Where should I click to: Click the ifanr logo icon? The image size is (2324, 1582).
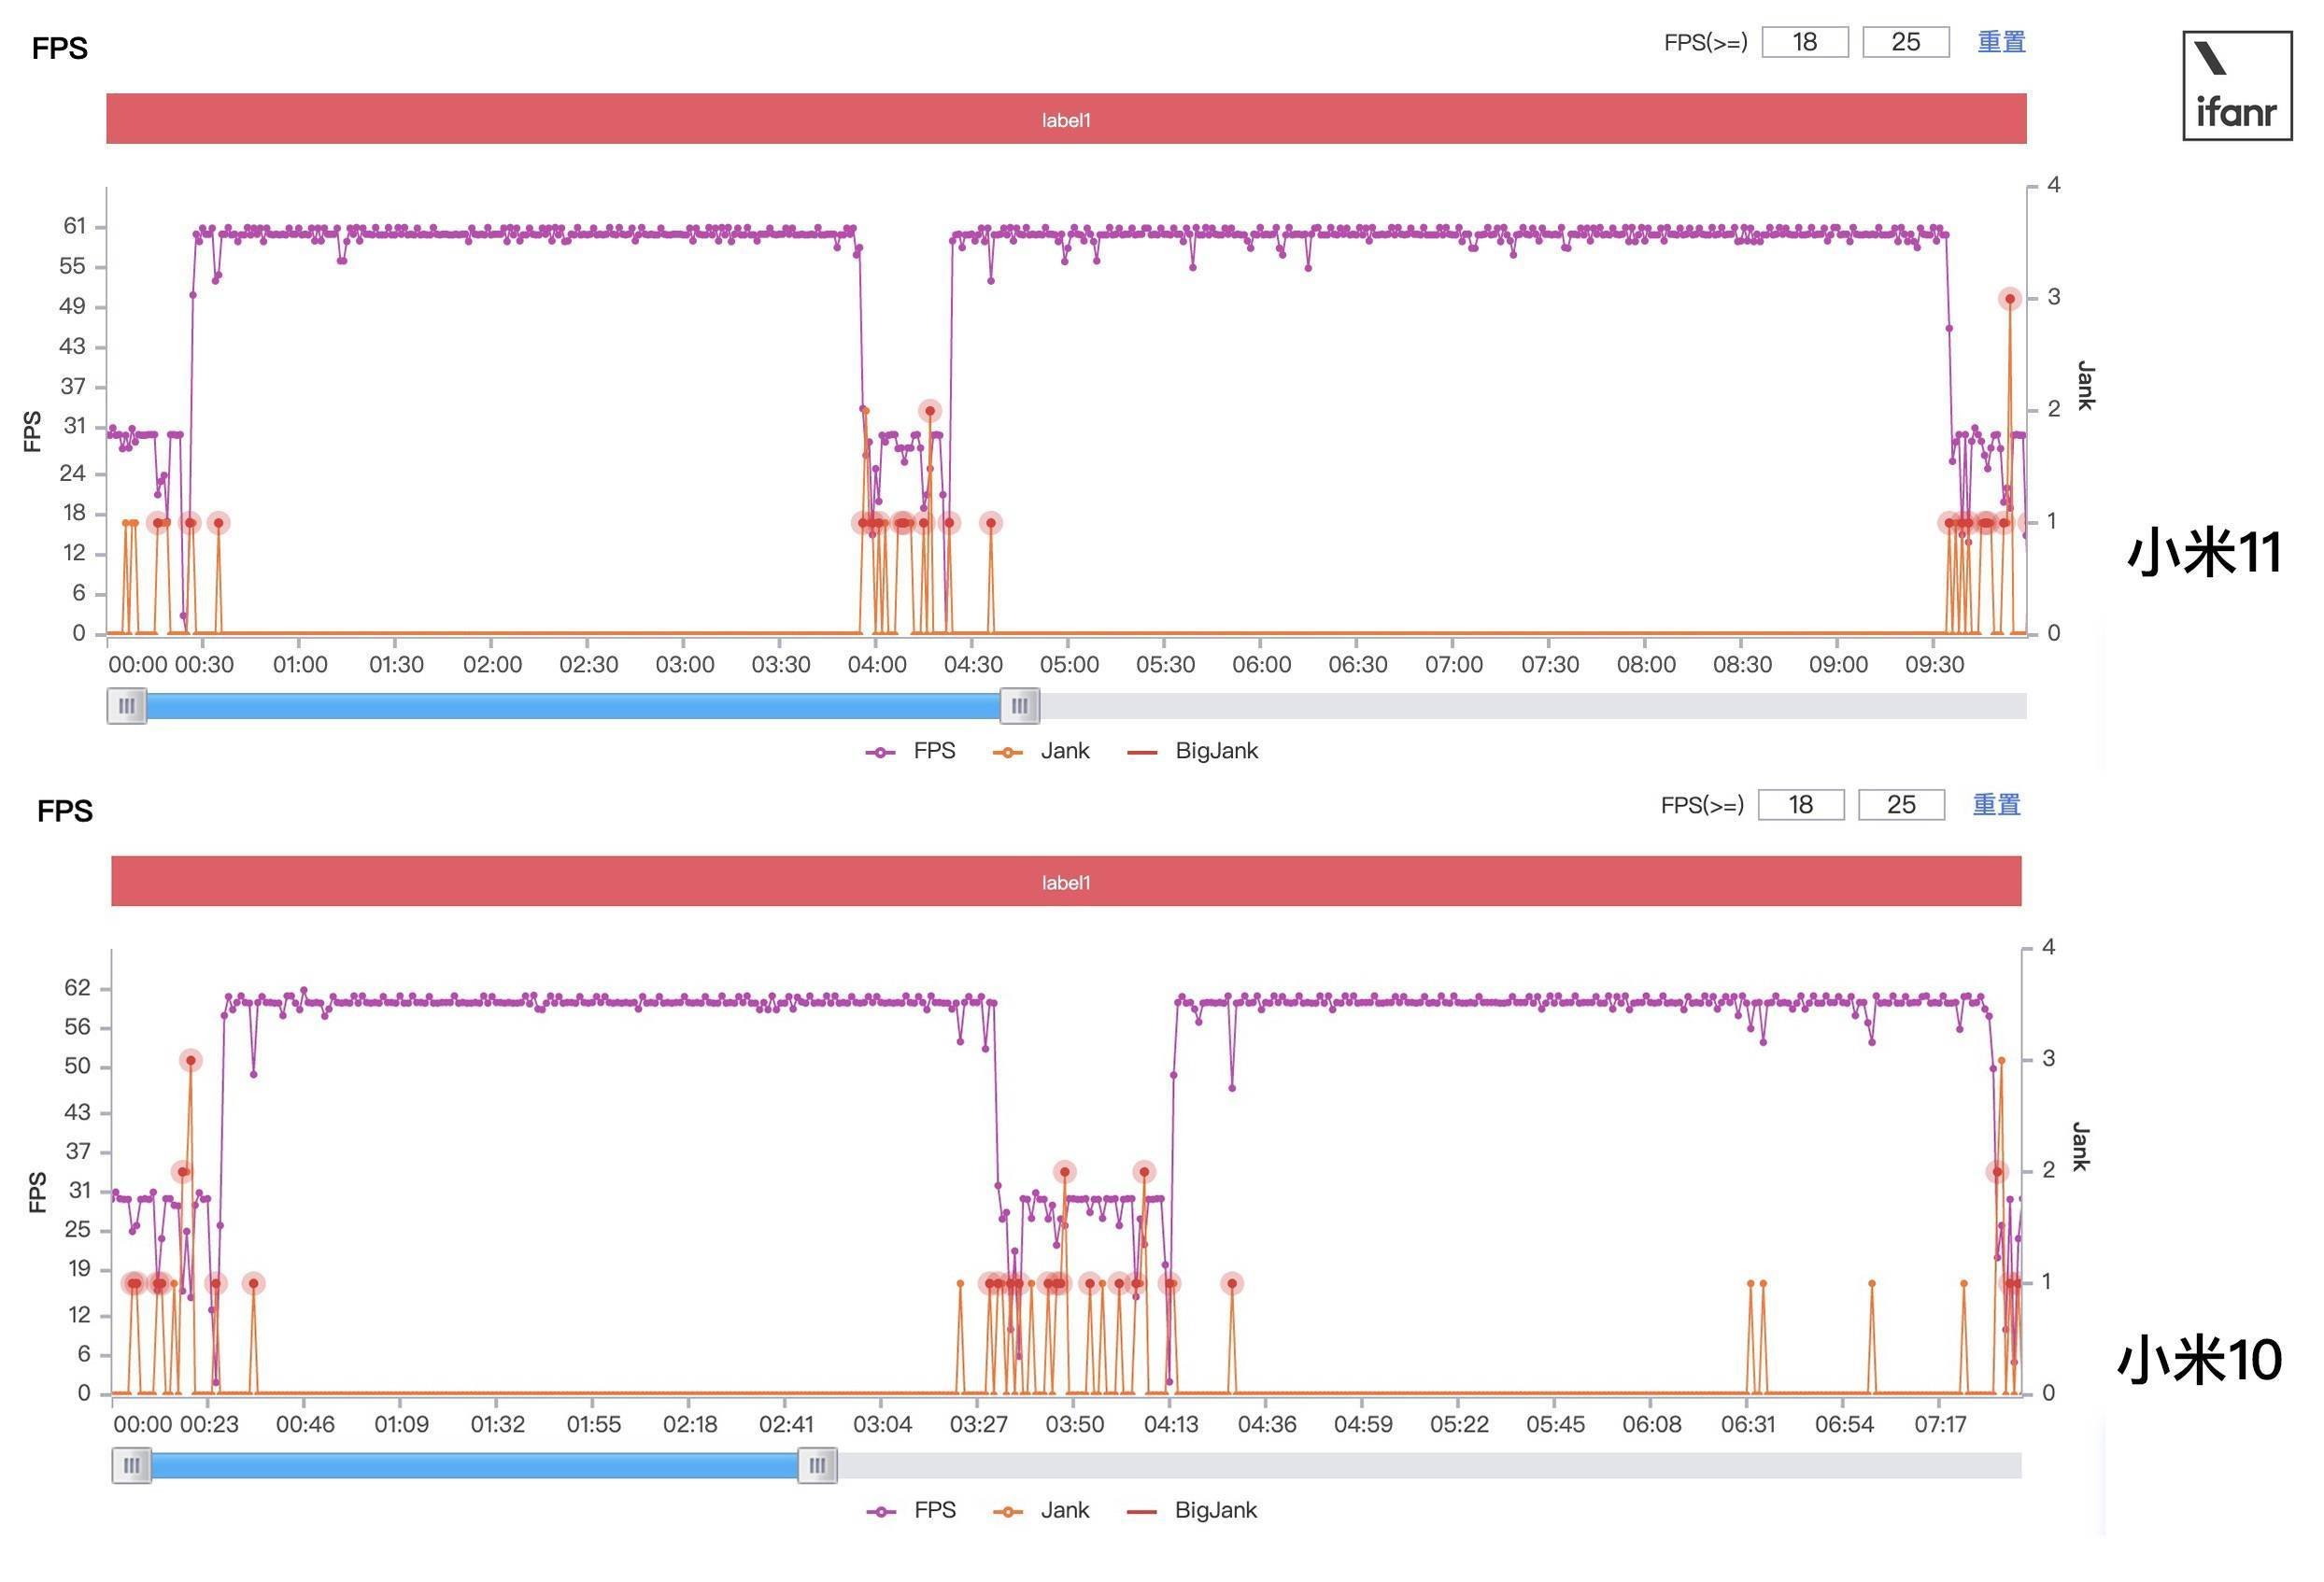(2236, 86)
